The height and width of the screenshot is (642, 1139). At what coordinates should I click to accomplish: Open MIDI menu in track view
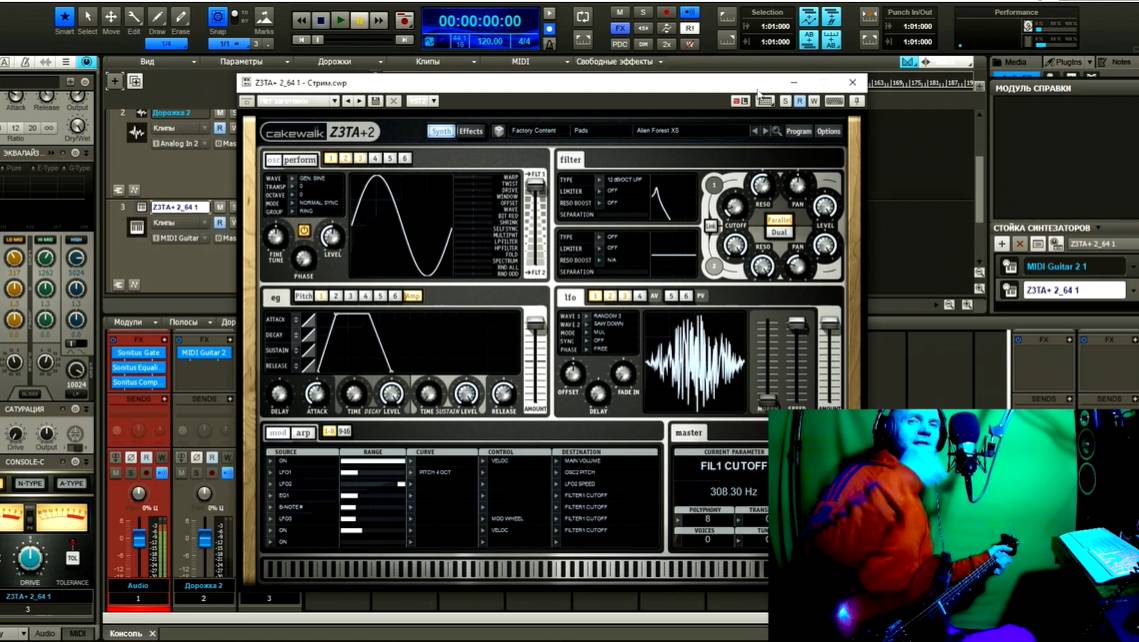click(x=520, y=62)
